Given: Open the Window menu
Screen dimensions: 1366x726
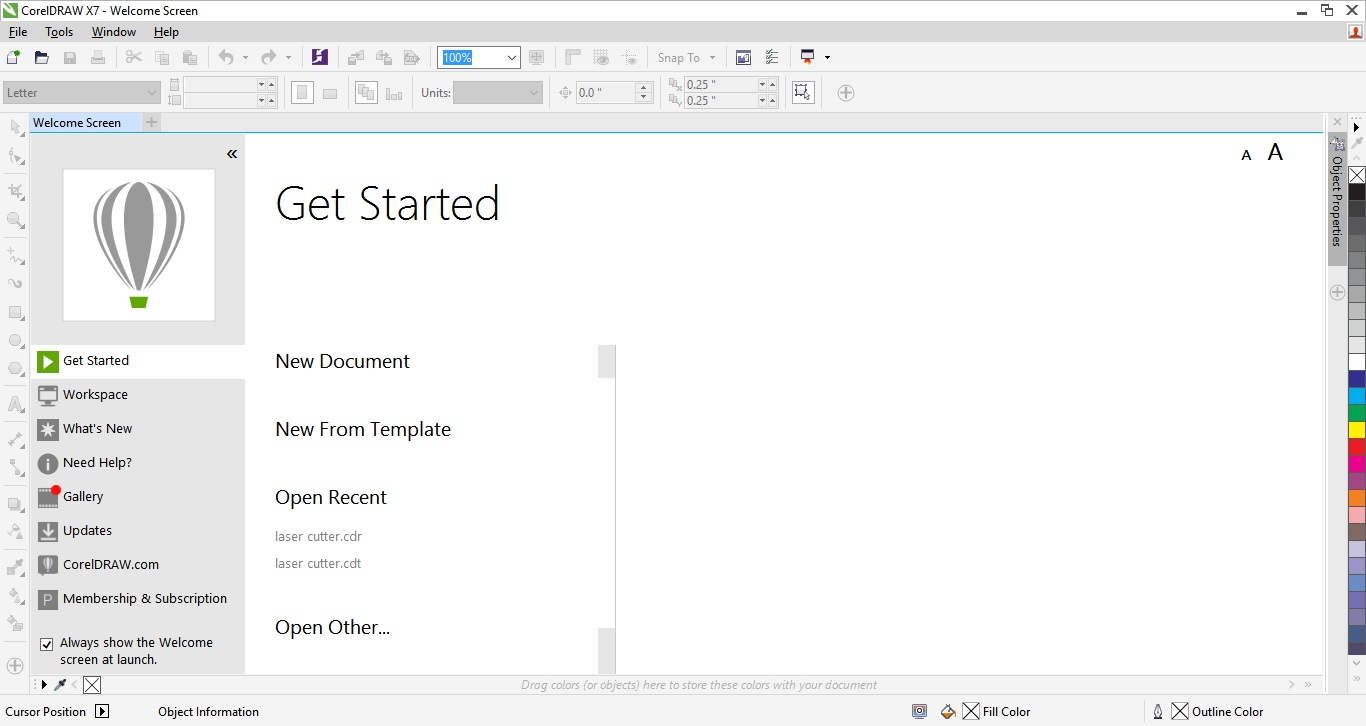Looking at the screenshot, I should tap(114, 32).
